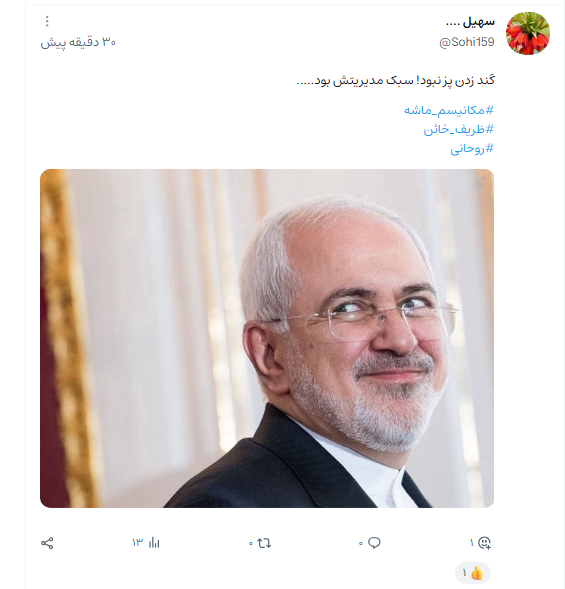
Task: Select the post text گند زدن پز نبود
Action: tap(455, 81)
